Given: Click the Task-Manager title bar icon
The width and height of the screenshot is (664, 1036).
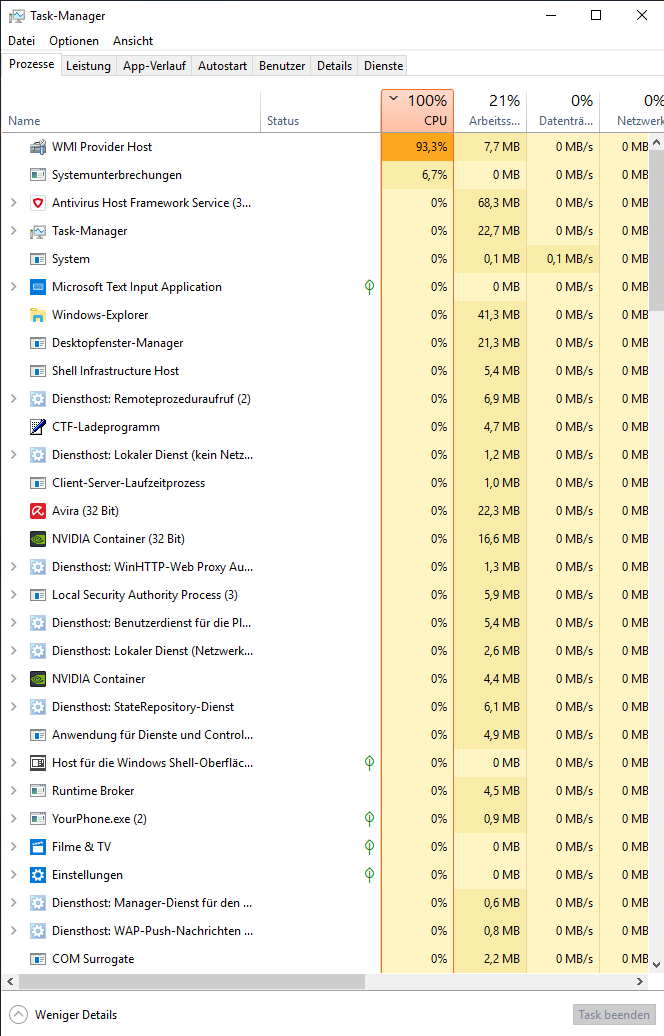Looking at the screenshot, I should (x=17, y=16).
